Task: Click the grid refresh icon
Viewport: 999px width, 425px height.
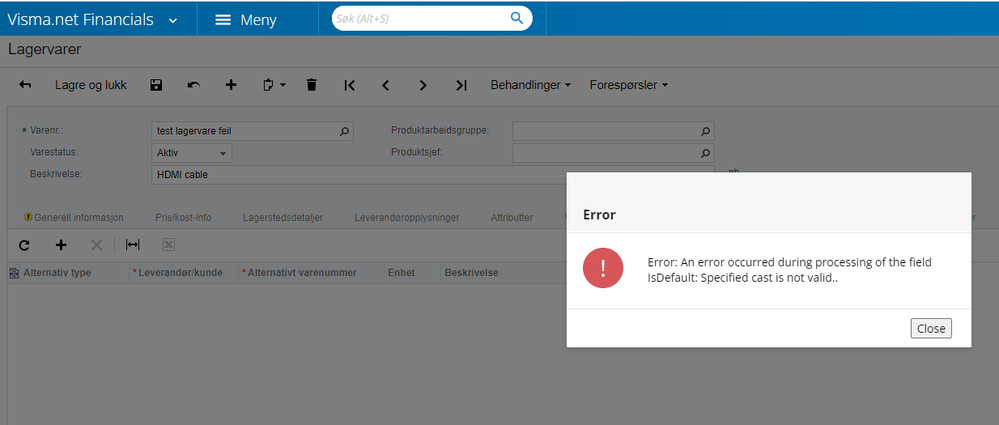Action: coord(24,245)
